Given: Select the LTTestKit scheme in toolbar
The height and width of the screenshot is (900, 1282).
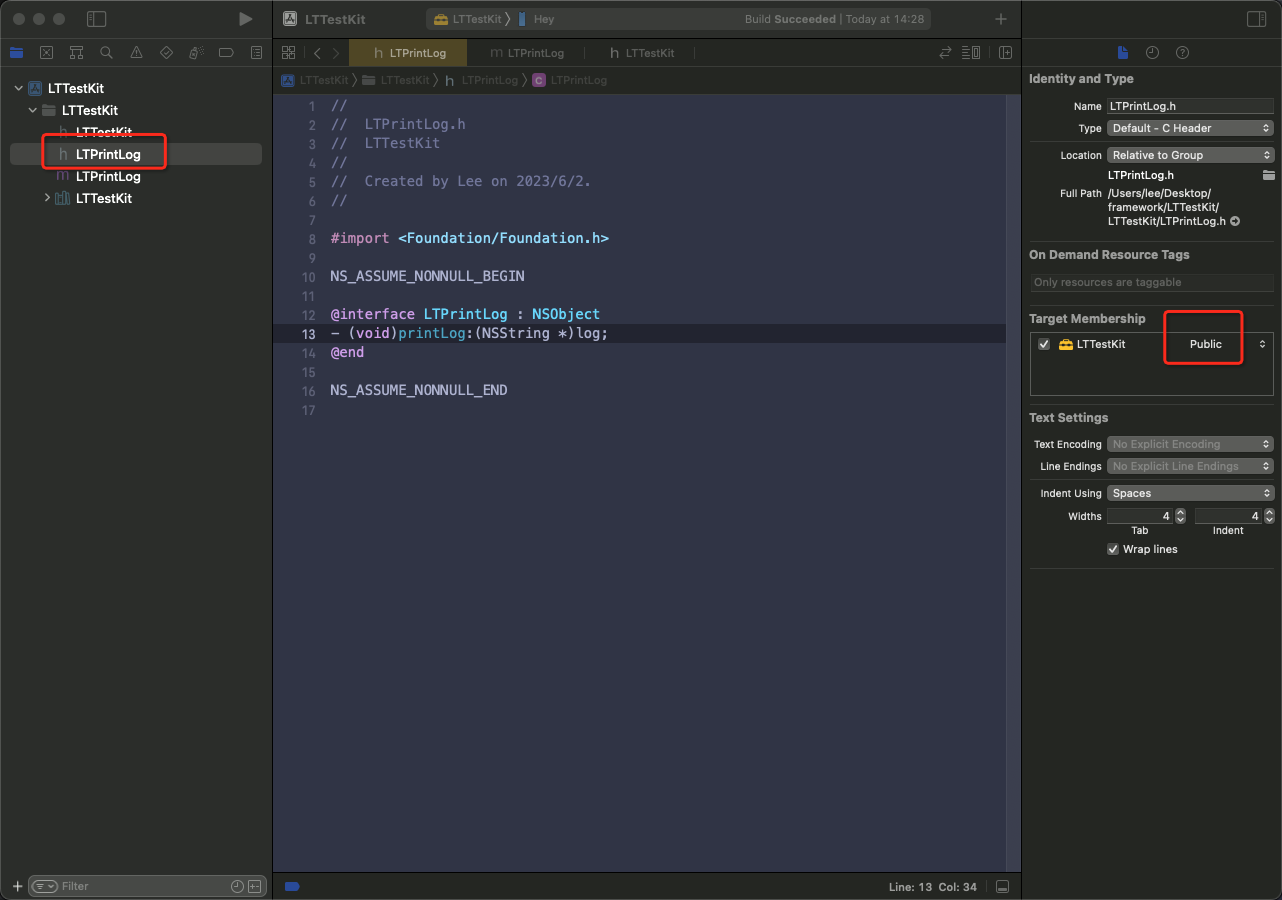Looking at the screenshot, I should click(x=468, y=19).
